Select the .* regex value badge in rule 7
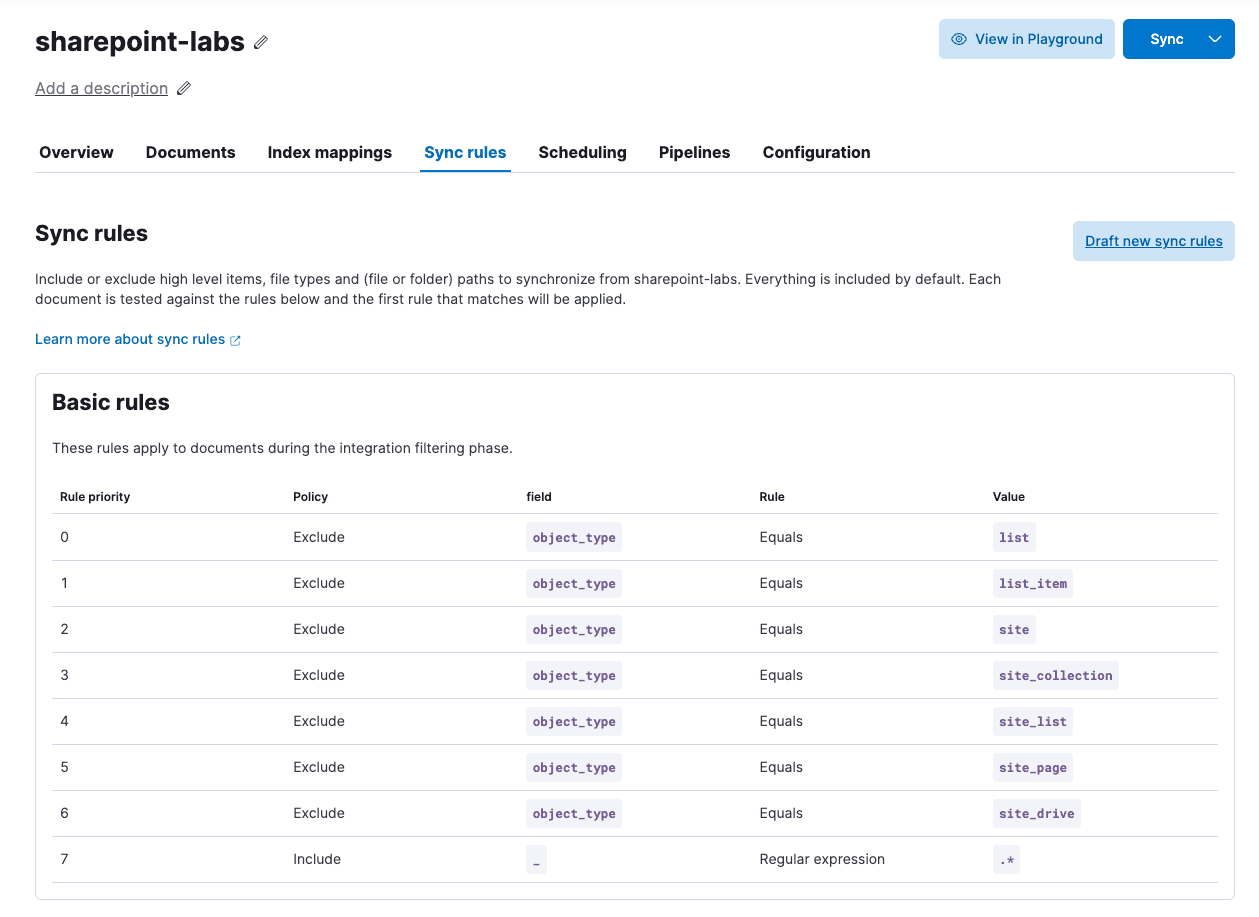 [x=1006, y=859]
